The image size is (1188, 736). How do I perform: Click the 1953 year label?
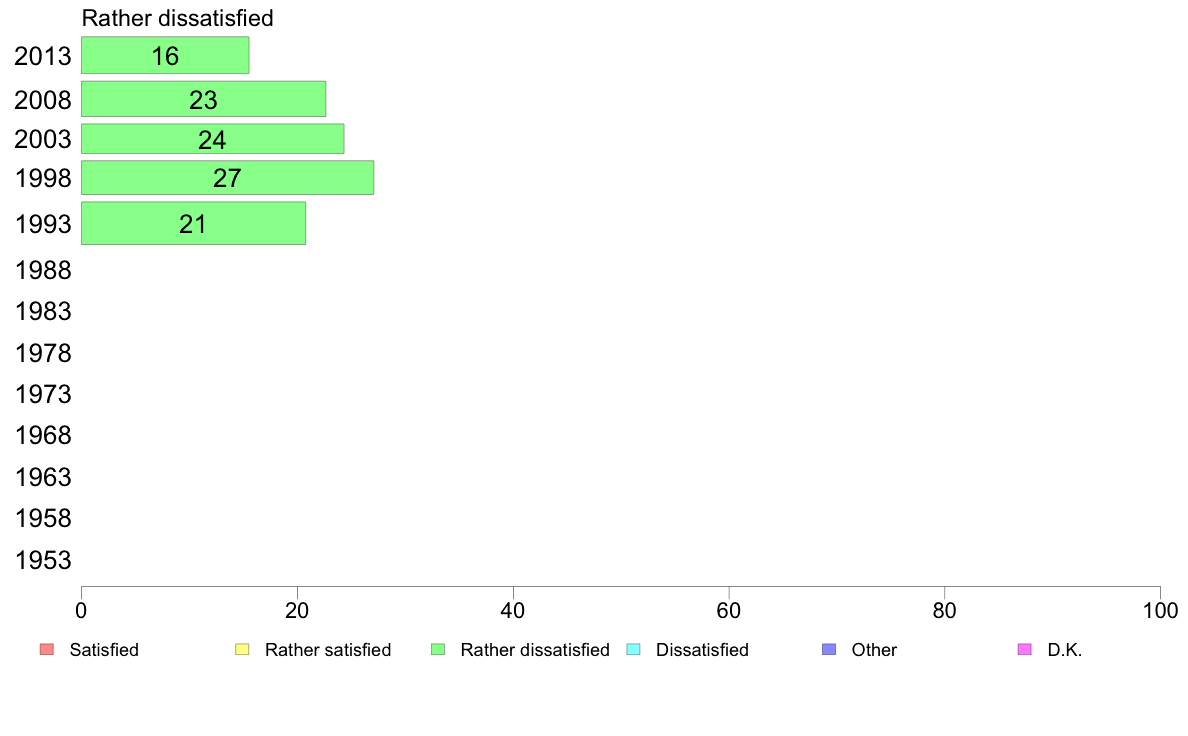43,560
